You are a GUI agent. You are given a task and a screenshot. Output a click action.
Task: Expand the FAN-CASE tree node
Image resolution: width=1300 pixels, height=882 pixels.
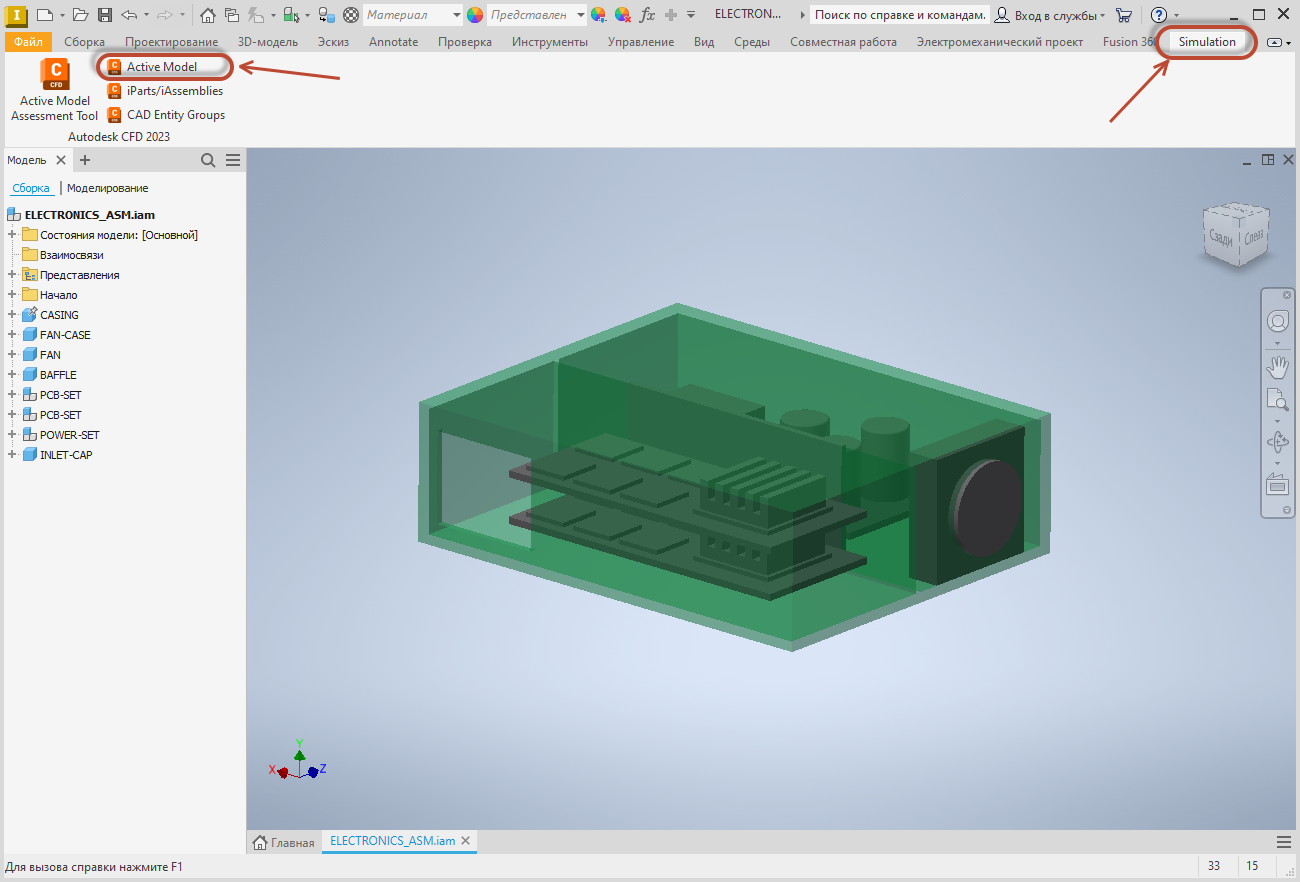(12, 335)
